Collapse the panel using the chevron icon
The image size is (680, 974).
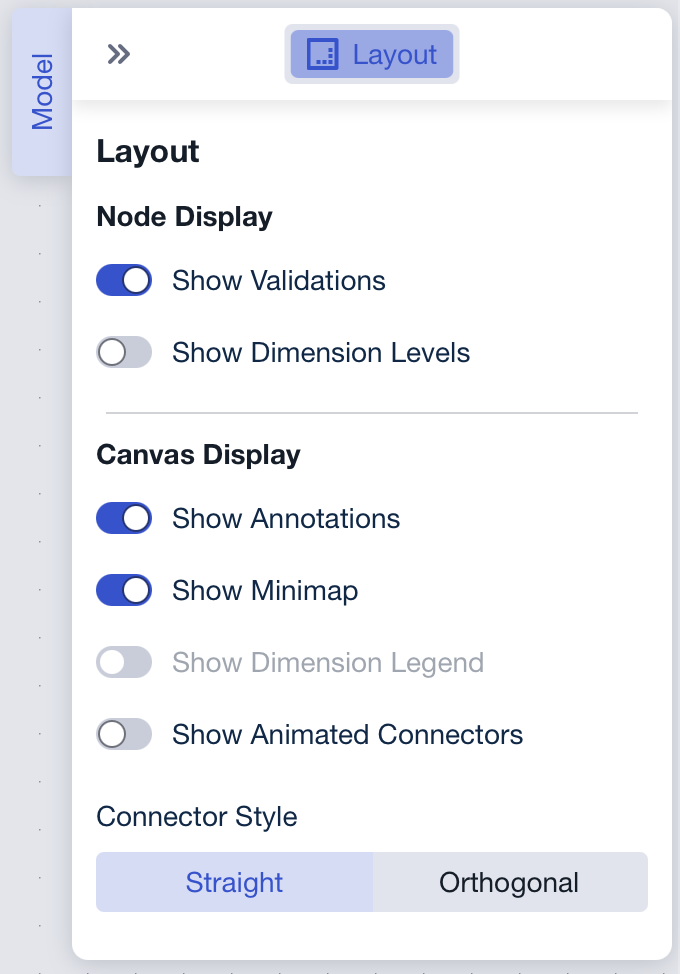tap(118, 54)
